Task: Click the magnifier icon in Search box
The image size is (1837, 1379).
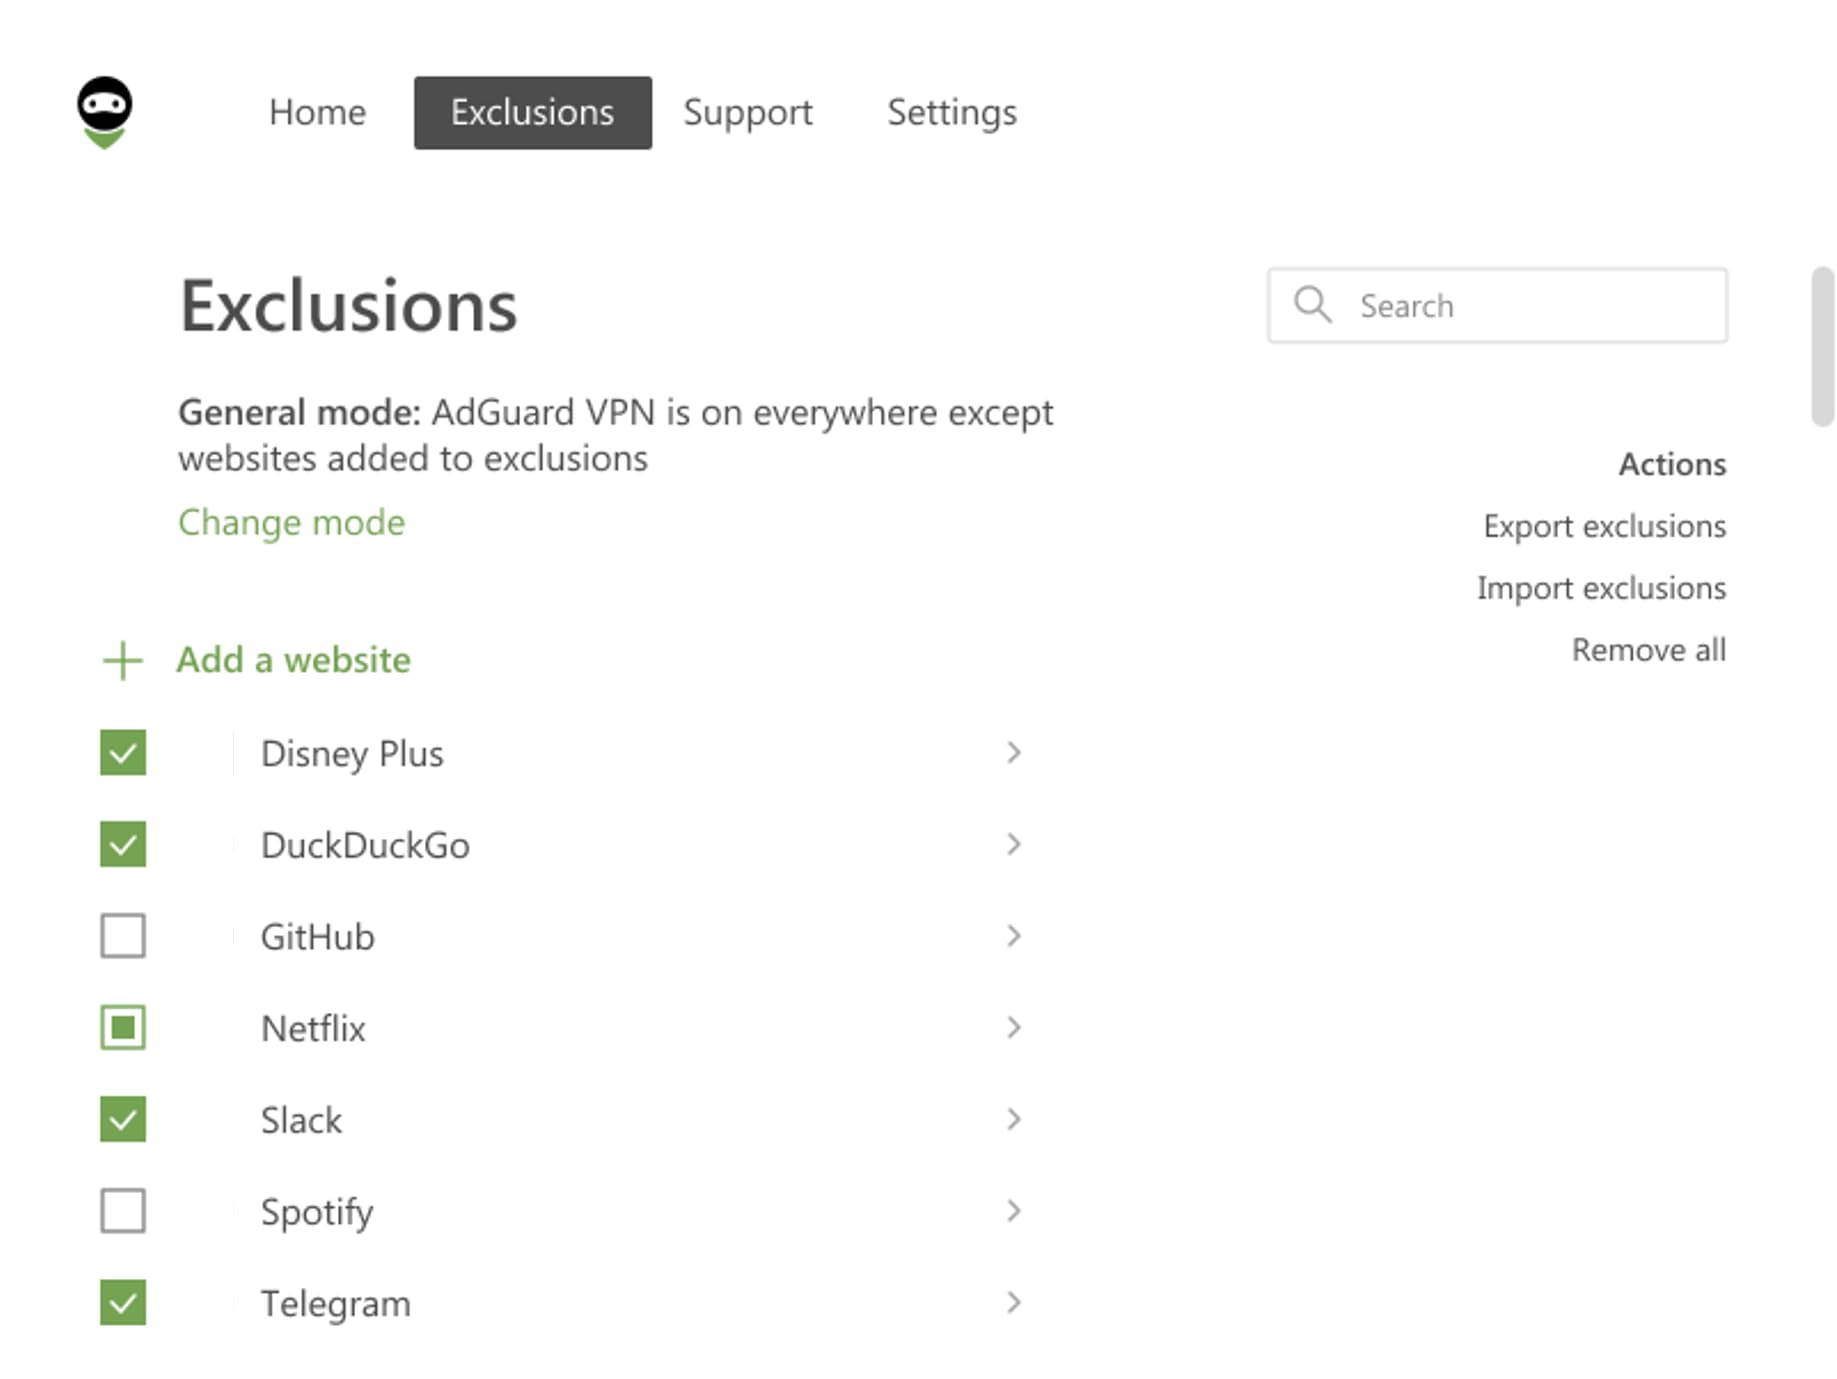Action: coord(1312,304)
